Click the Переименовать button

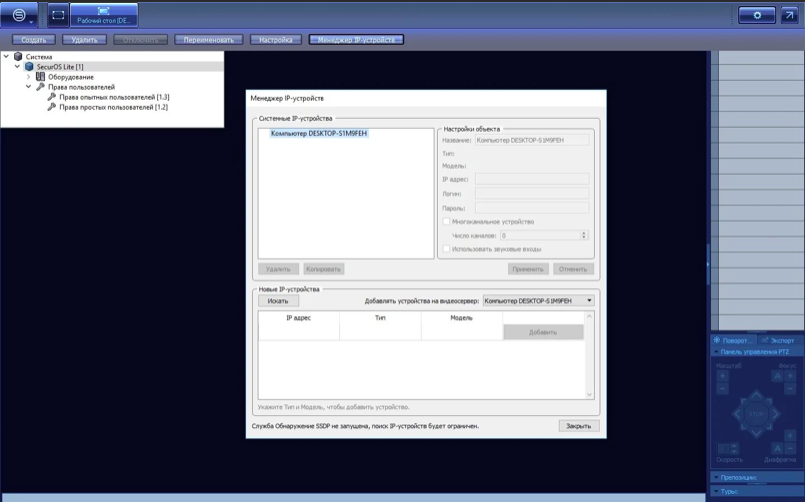click(x=208, y=40)
